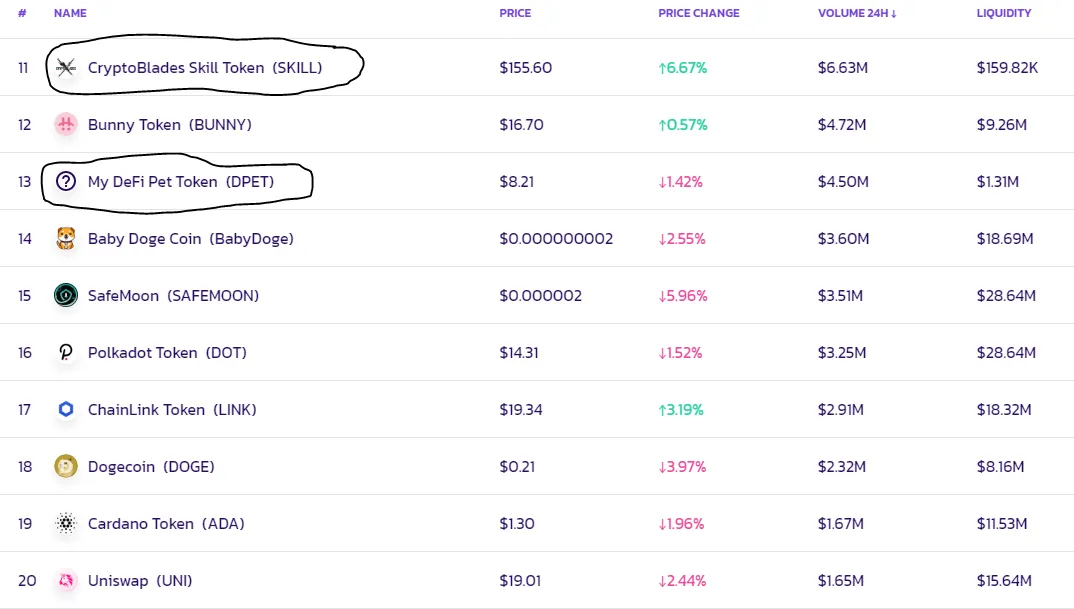Viewport: 1074px width, 609px height.
Task: Click the $11.53M liquidity value
Action: (x=1002, y=523)
